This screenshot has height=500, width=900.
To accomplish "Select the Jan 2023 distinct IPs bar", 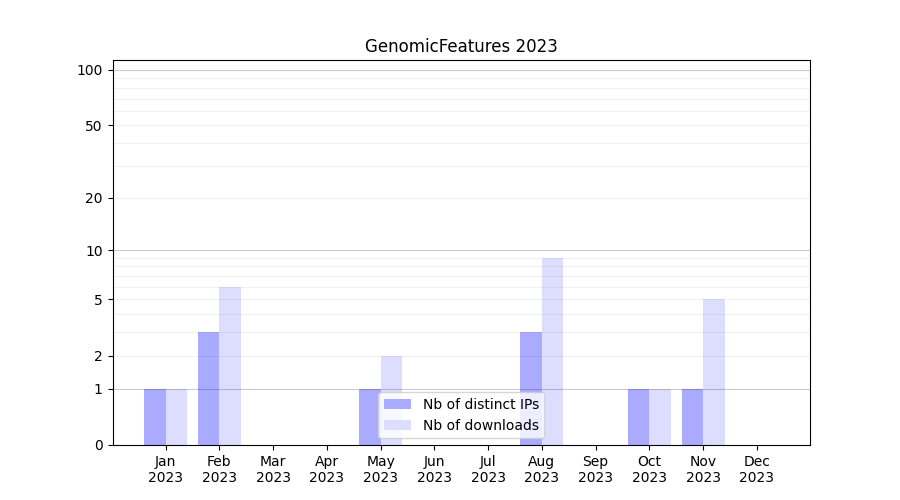I will tap(155, 417).
